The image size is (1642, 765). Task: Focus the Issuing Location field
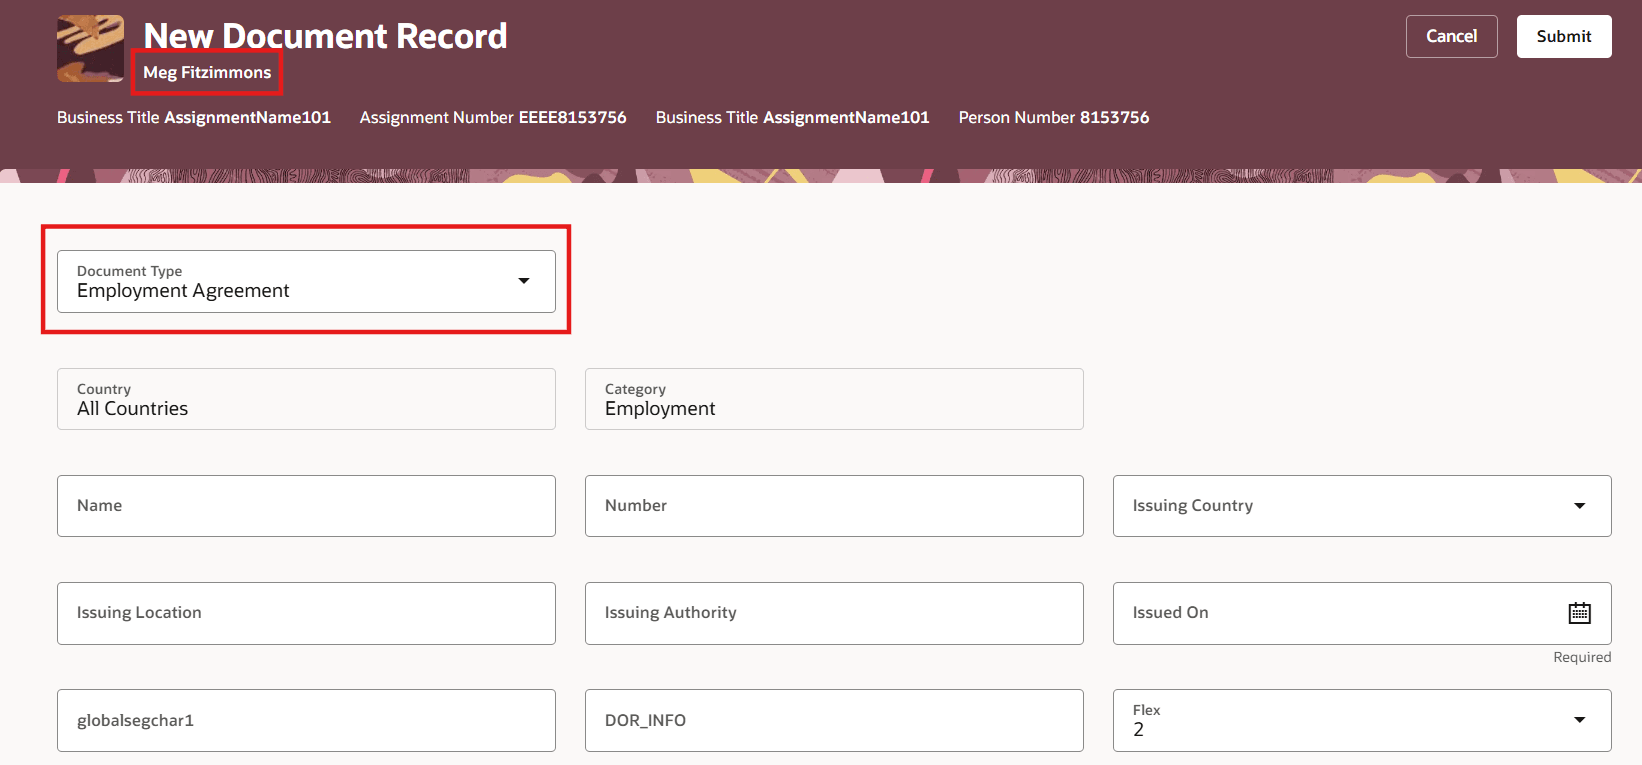click(x=306, y=613)
